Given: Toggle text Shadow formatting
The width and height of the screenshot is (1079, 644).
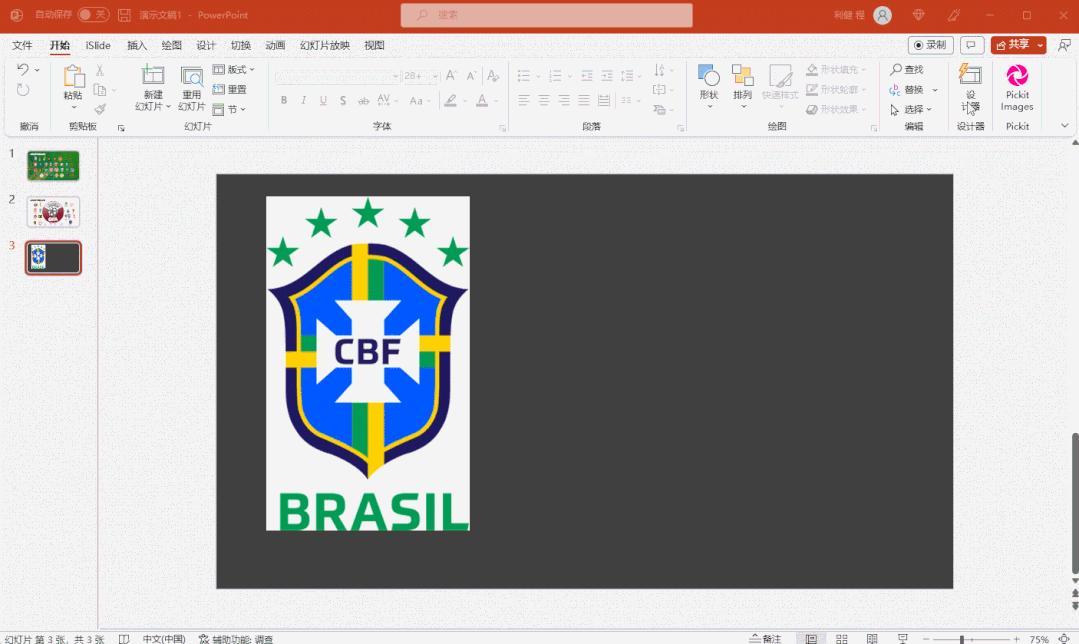Looking at the screenshot, I should point(343,100).
